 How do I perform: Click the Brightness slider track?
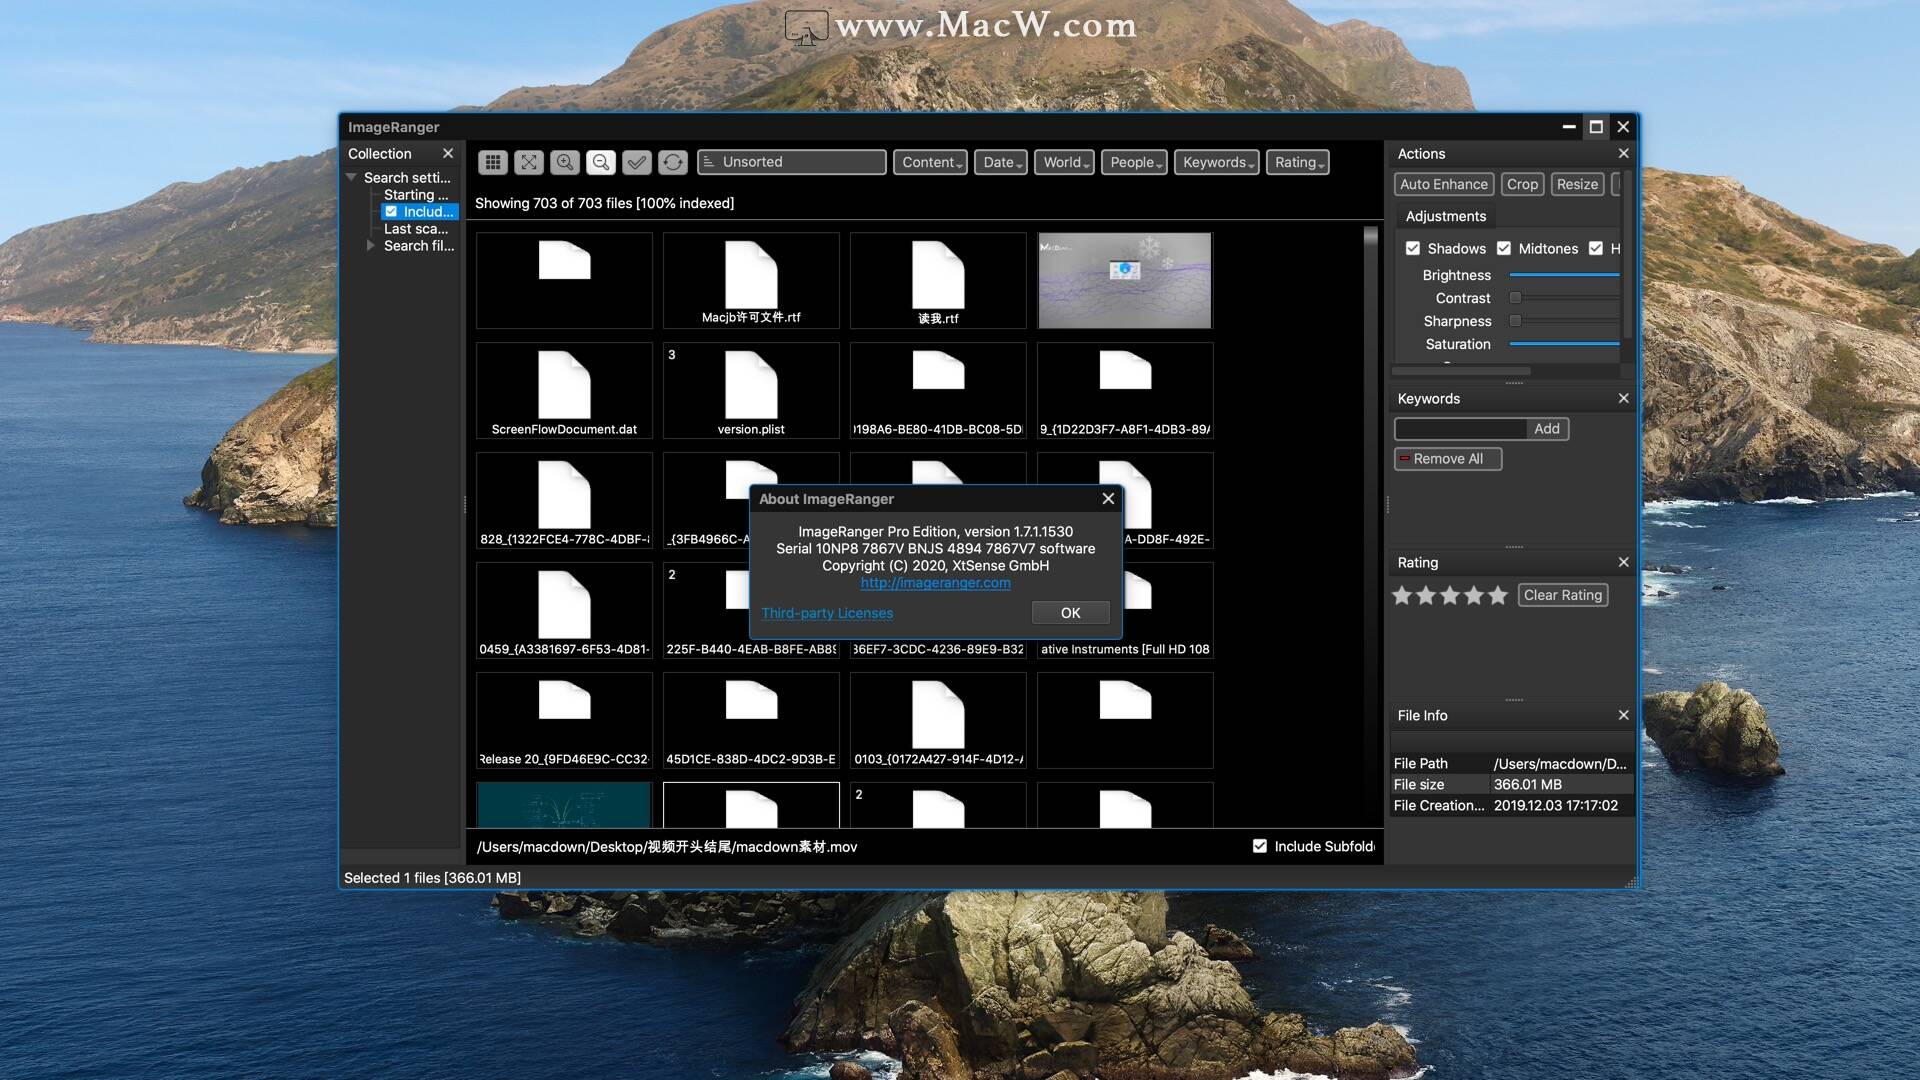[1564, 274]
